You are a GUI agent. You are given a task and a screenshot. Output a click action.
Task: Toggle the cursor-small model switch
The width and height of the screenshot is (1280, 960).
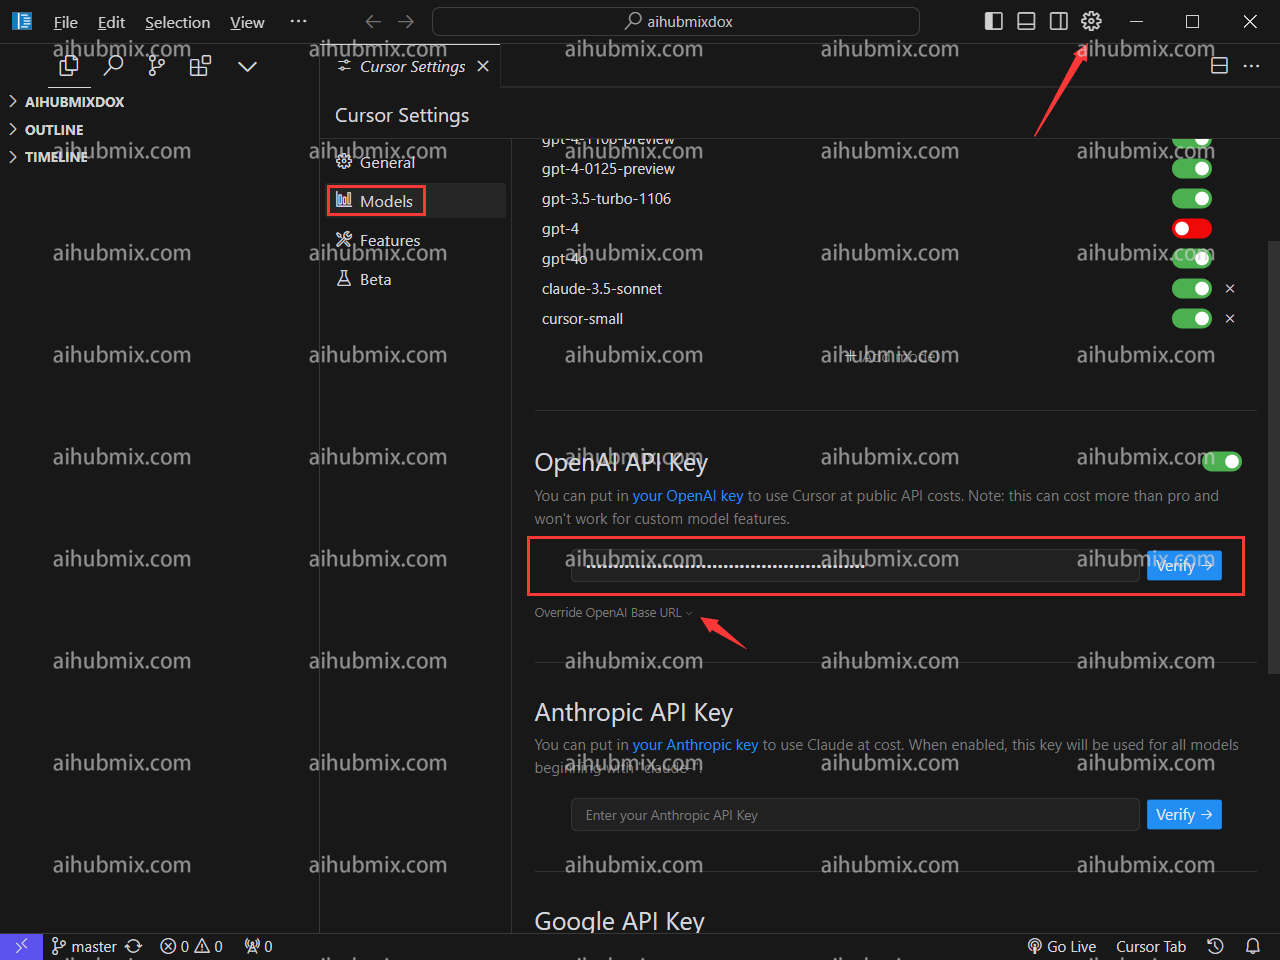1192,318
